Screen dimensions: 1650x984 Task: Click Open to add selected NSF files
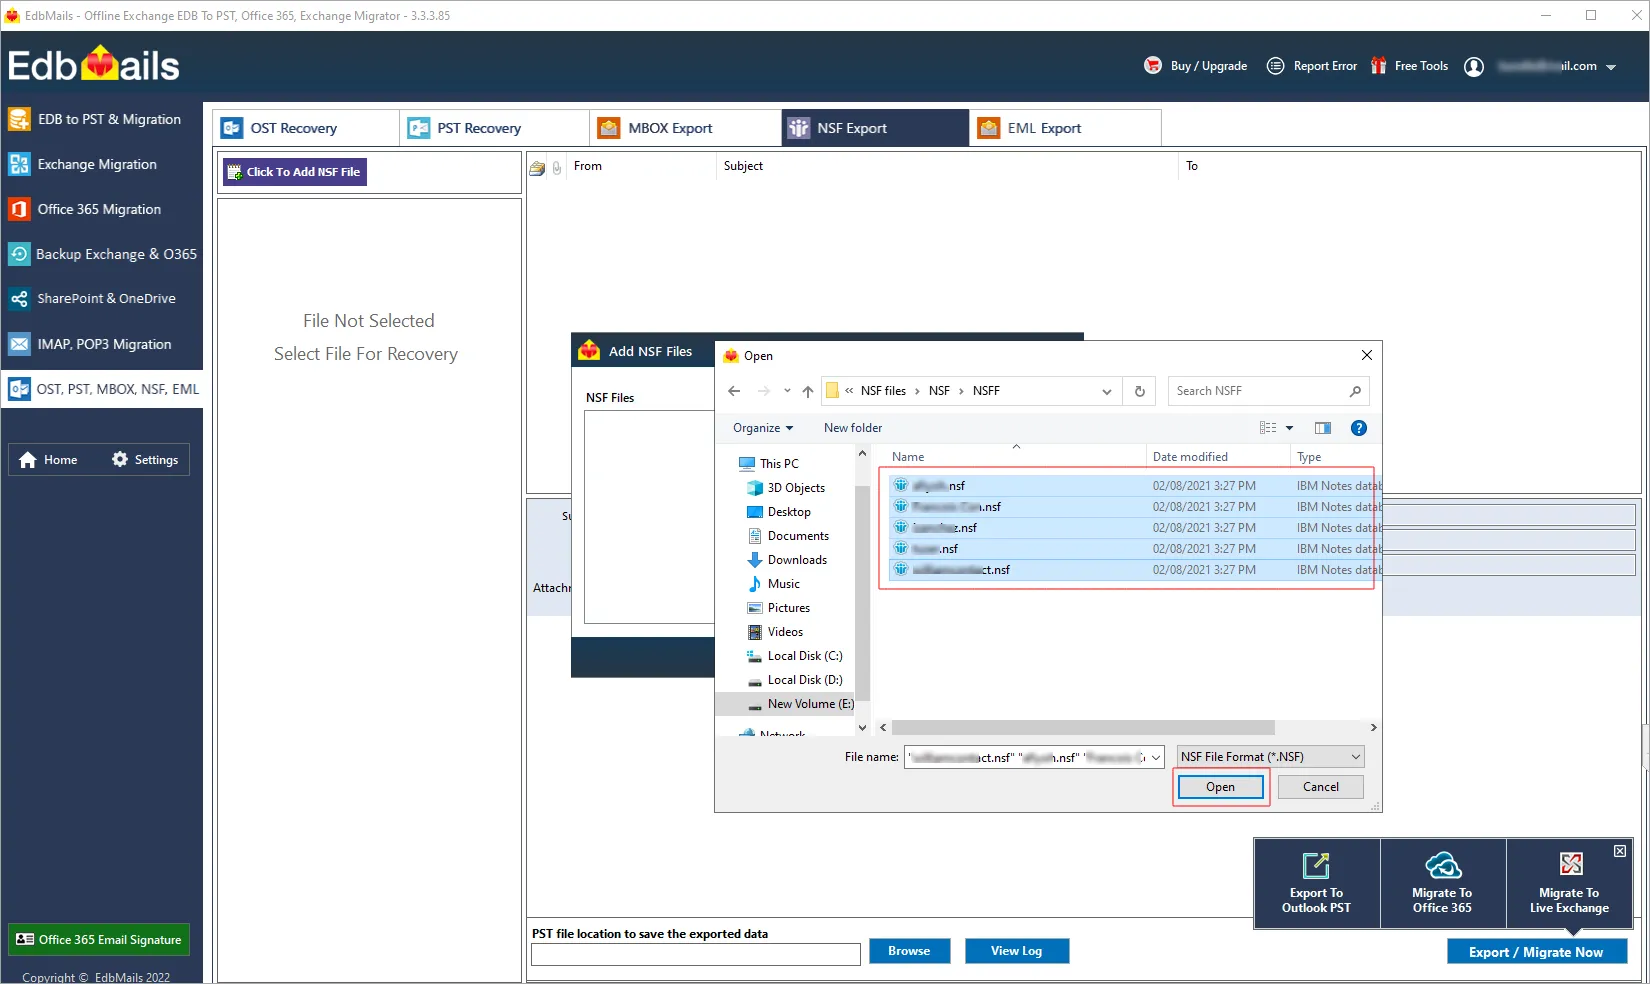[1220, 787]
